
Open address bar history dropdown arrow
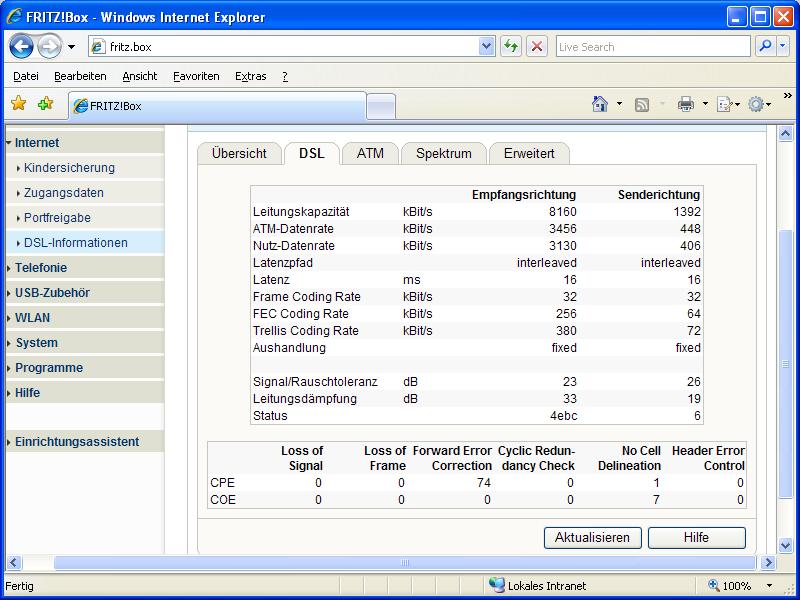click(487, 46)
